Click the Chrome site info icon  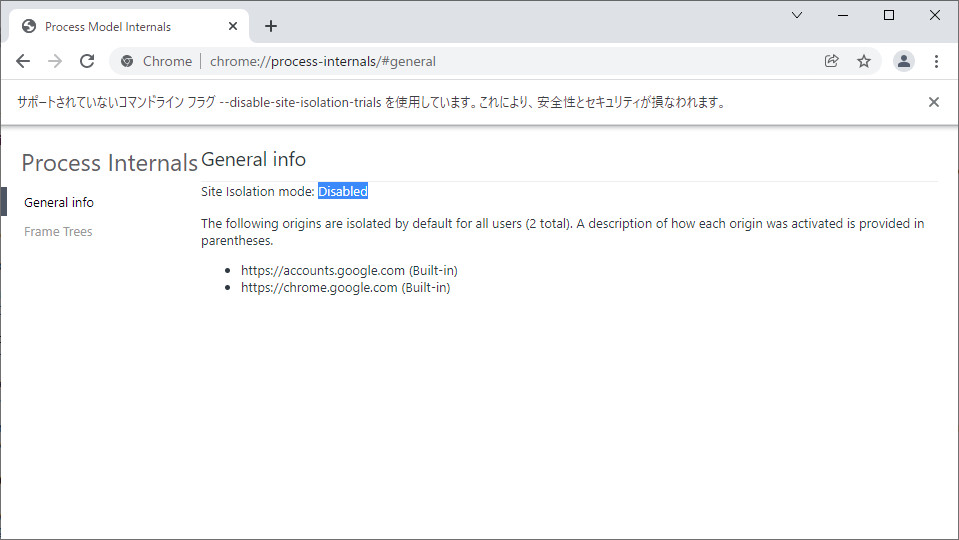[127, 61]
